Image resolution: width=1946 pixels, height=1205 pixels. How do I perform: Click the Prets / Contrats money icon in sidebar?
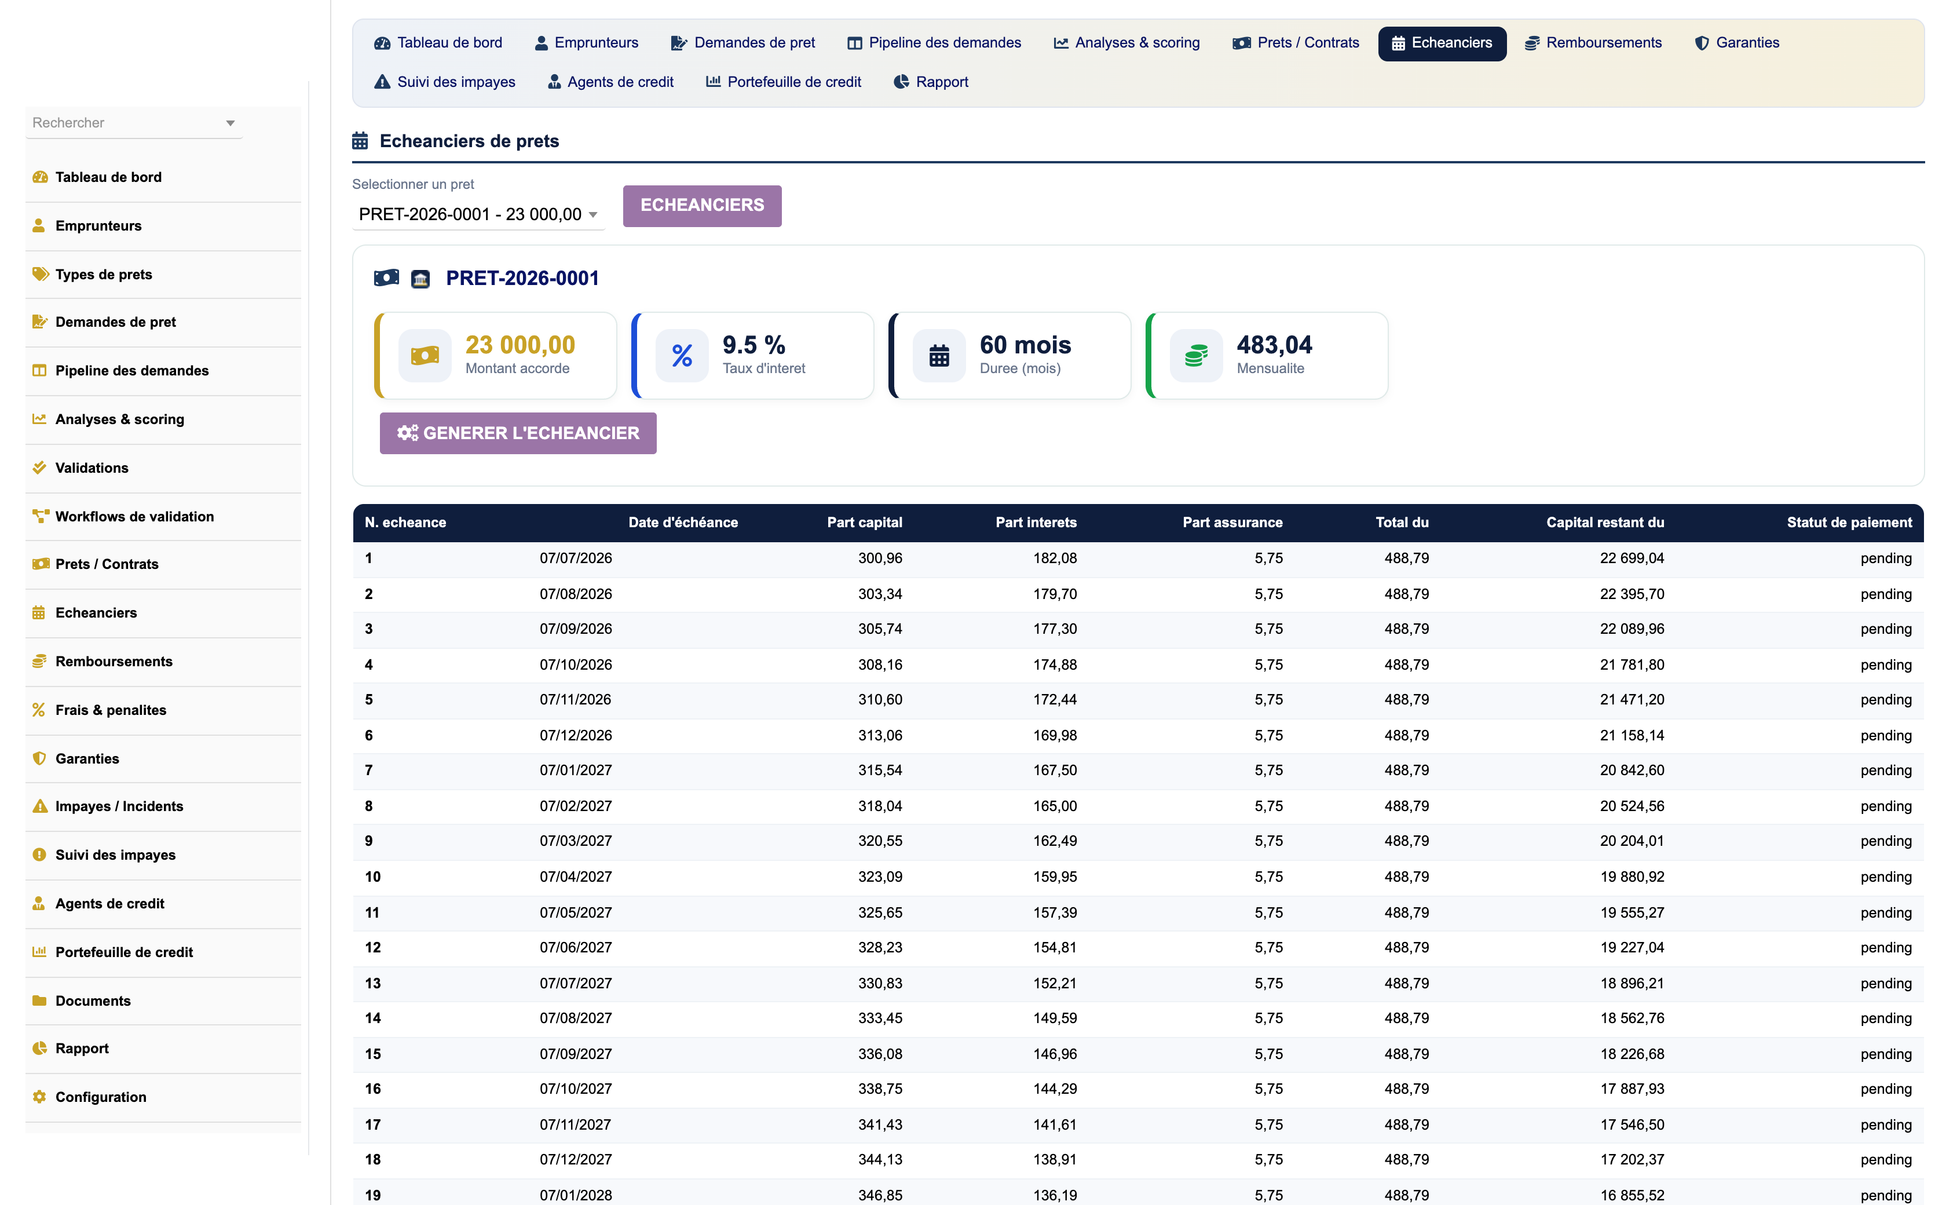(40, 564)
